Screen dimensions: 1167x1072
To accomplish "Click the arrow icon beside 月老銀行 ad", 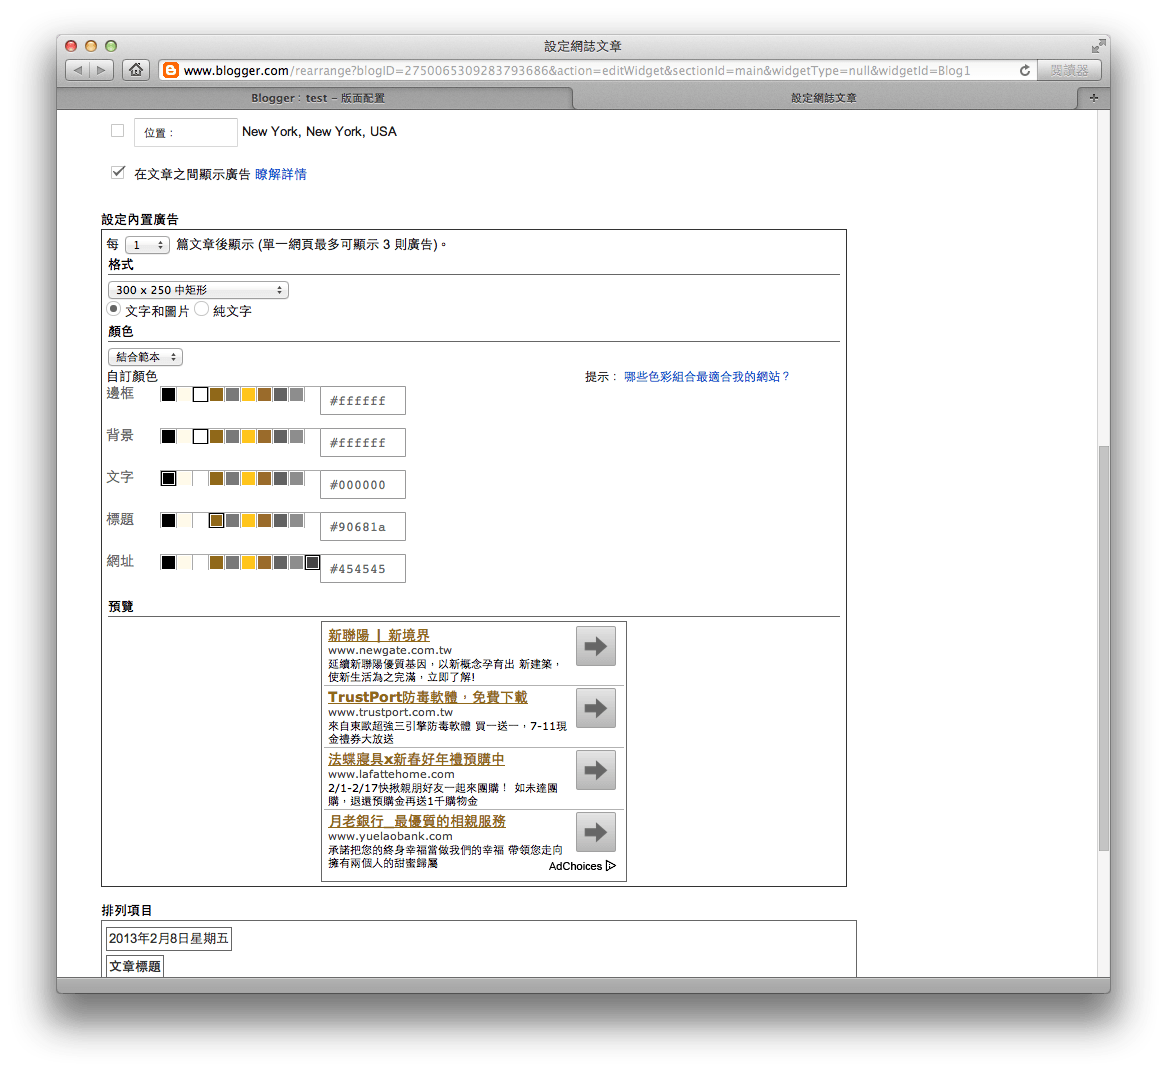I will click(x=595, y=832).
